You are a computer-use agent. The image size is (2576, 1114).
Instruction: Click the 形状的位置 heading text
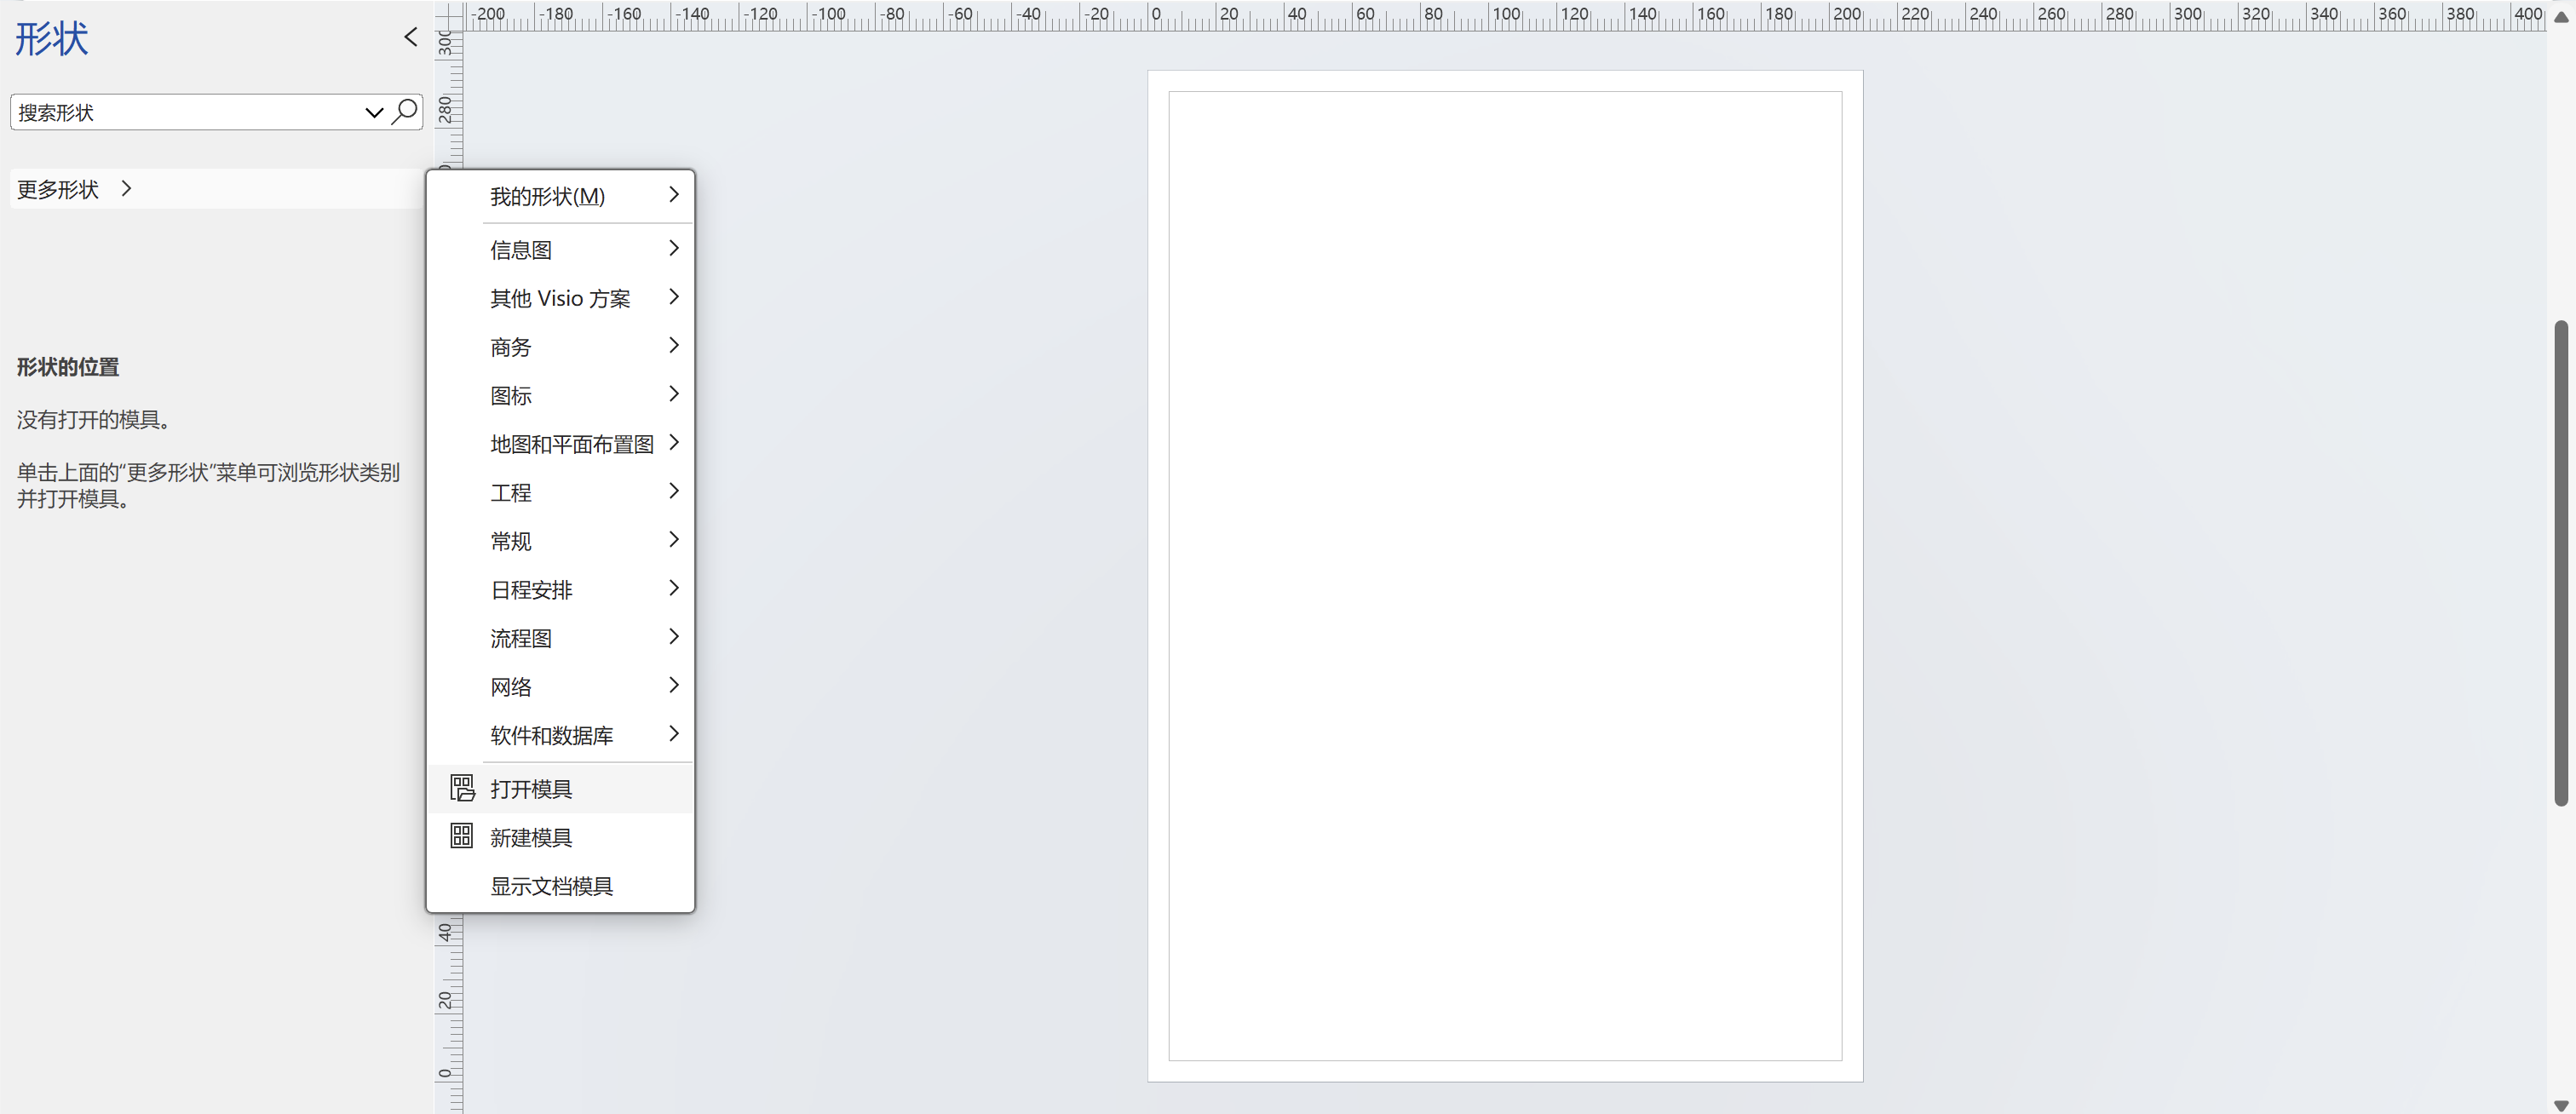[68, 367]
